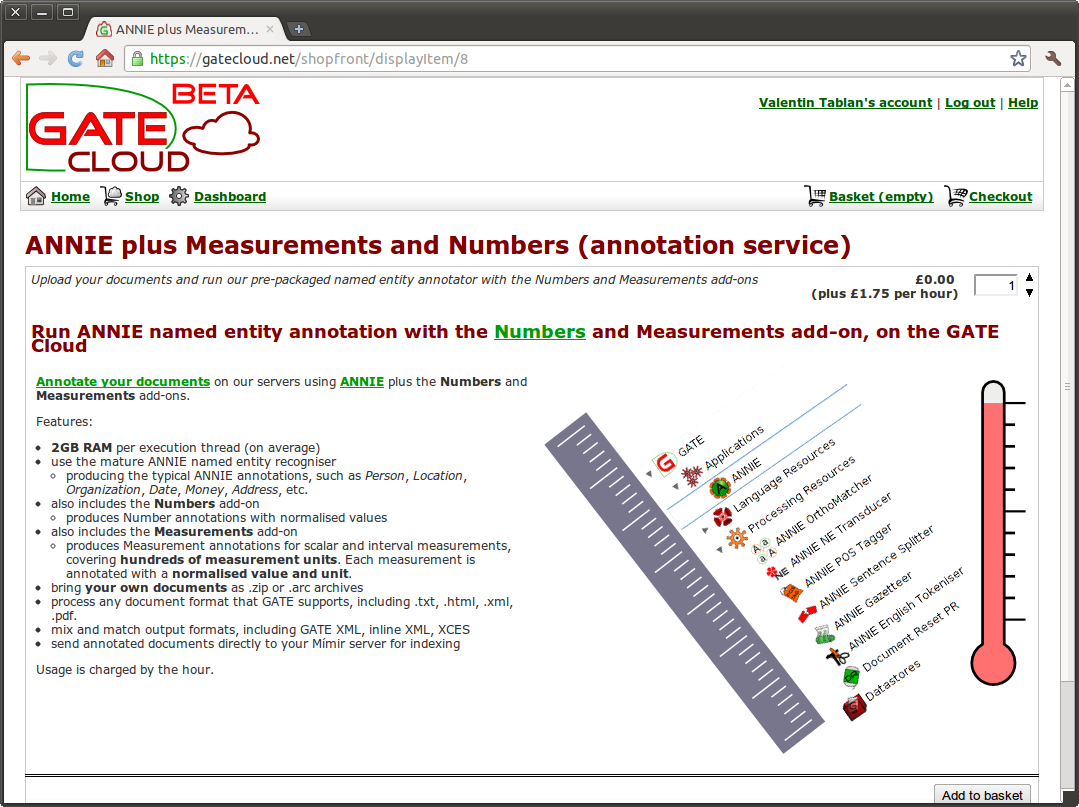Click the ANNIE Gazetteer icon
Screen dimensions: 1079x807
pos(824,634)
